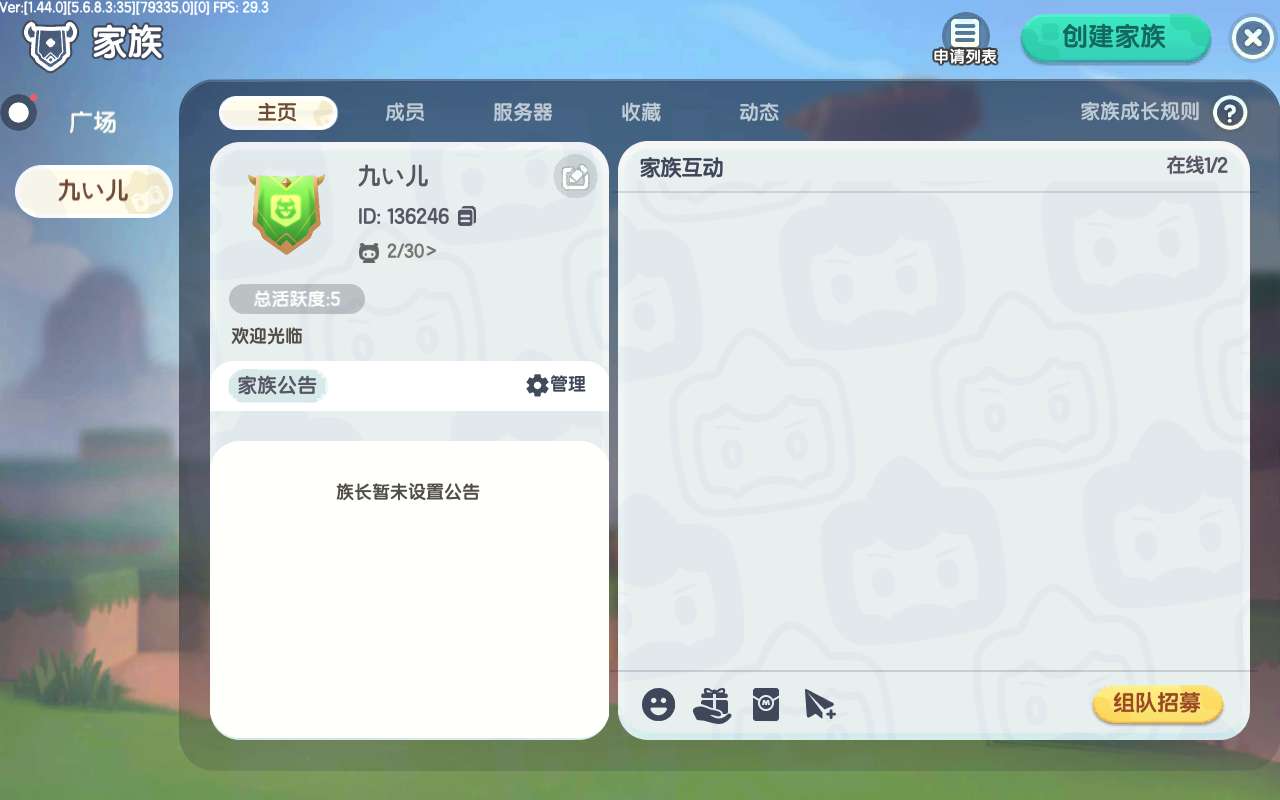Viewport: 1280px width, 800px height.
Task: Copy the family ID 136246
Action: coord(467,216)
